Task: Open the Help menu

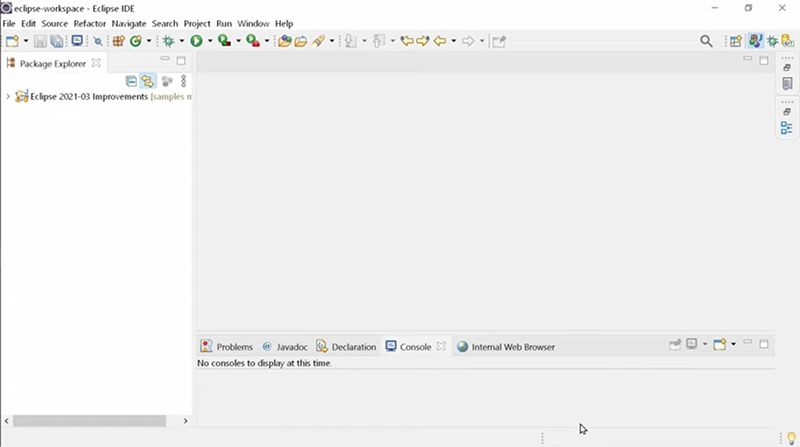Action: pyautogui.click(x=284, y=23)
